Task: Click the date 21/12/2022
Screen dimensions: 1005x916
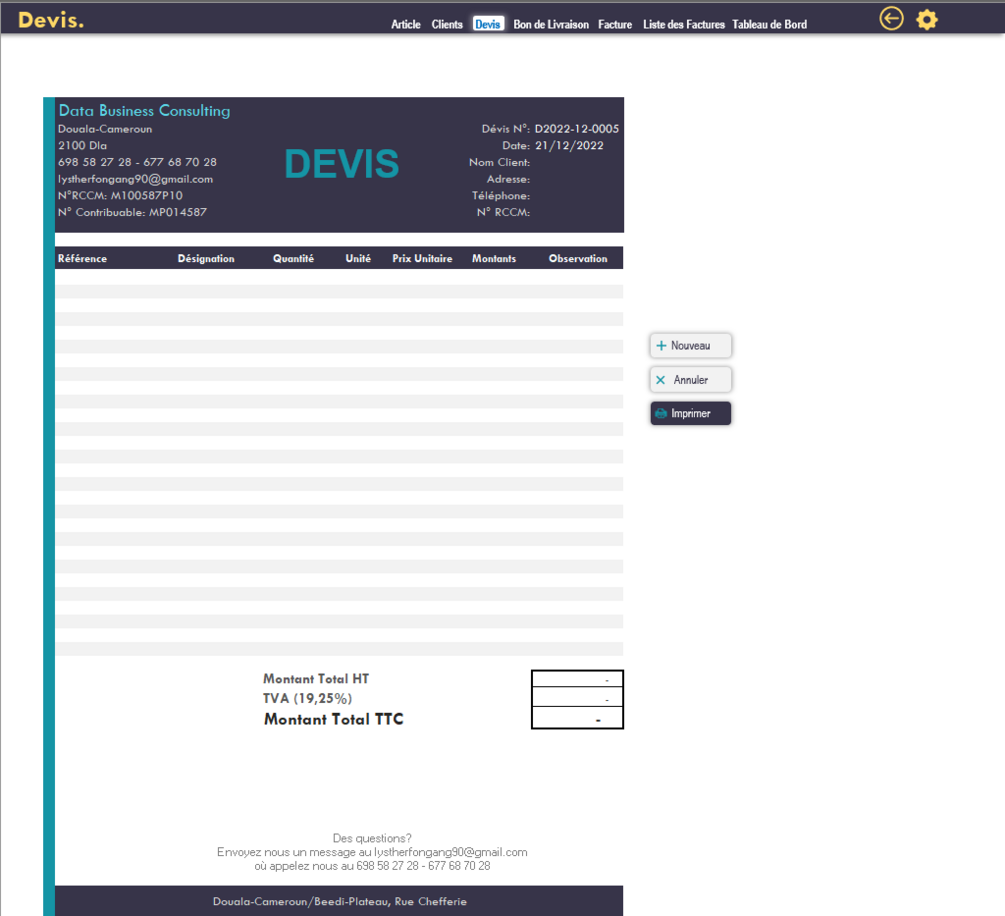Action: [569, 146]
